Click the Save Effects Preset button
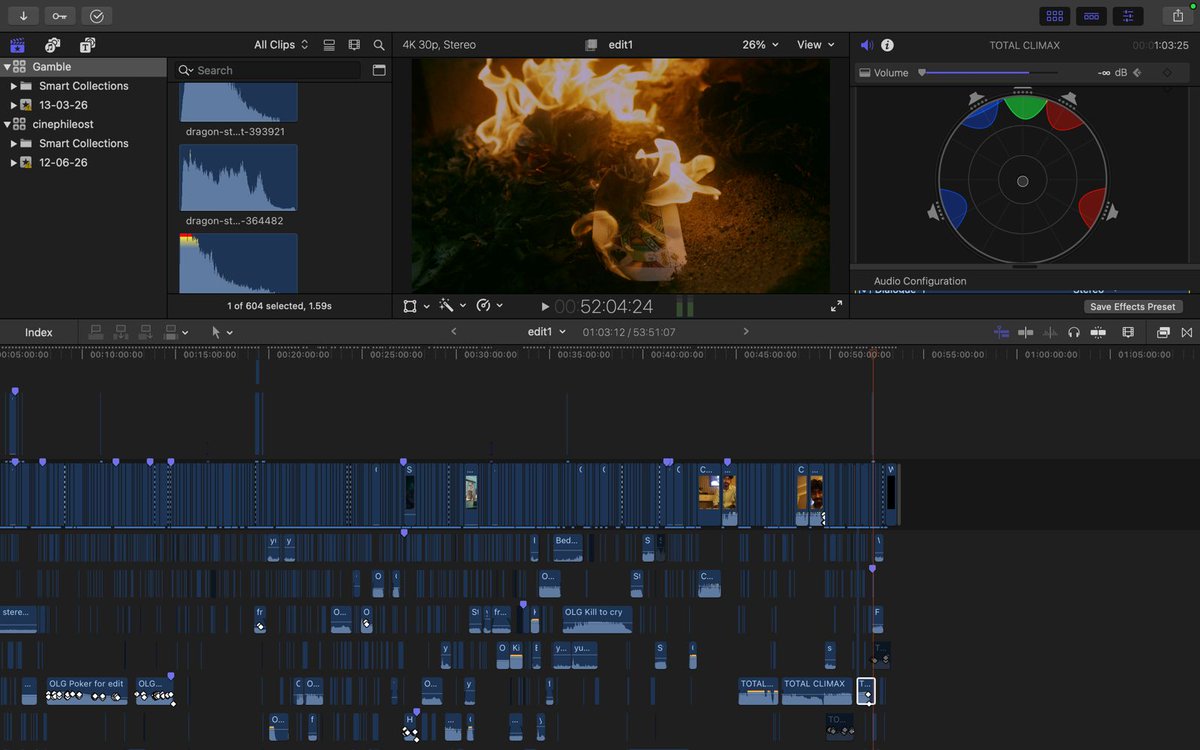Image resolution: width=1200 pixels, height=750 pixels. [x=1132, y=307]
